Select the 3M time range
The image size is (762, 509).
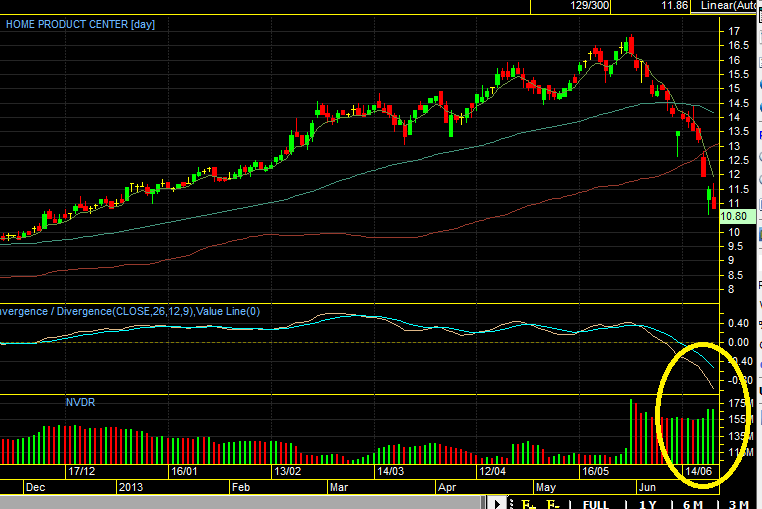click(739, 505)
